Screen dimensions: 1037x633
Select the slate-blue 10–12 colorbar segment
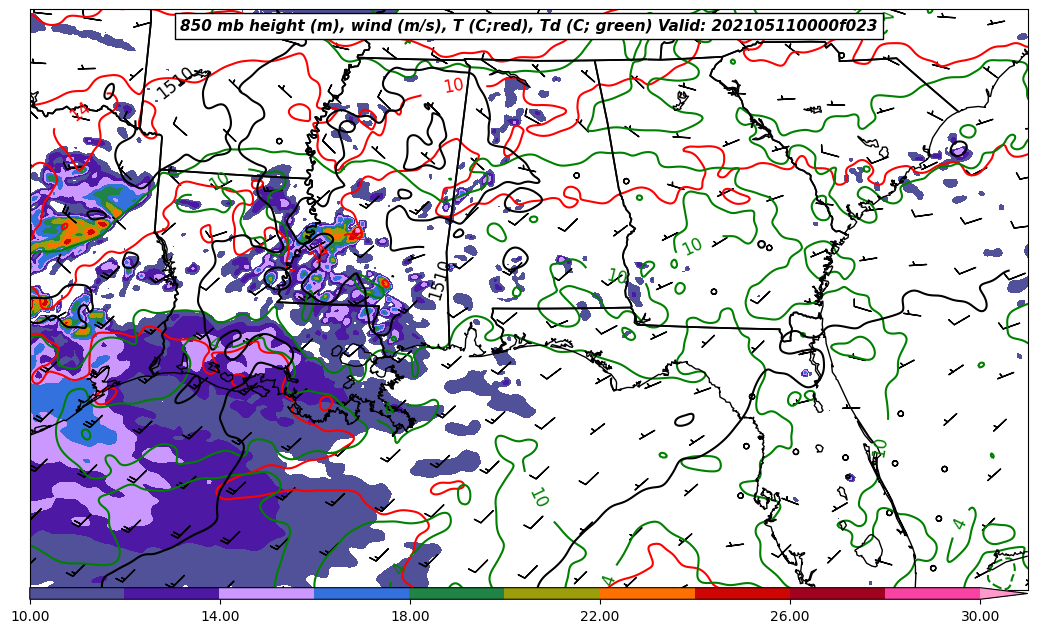tap(77, 593)
